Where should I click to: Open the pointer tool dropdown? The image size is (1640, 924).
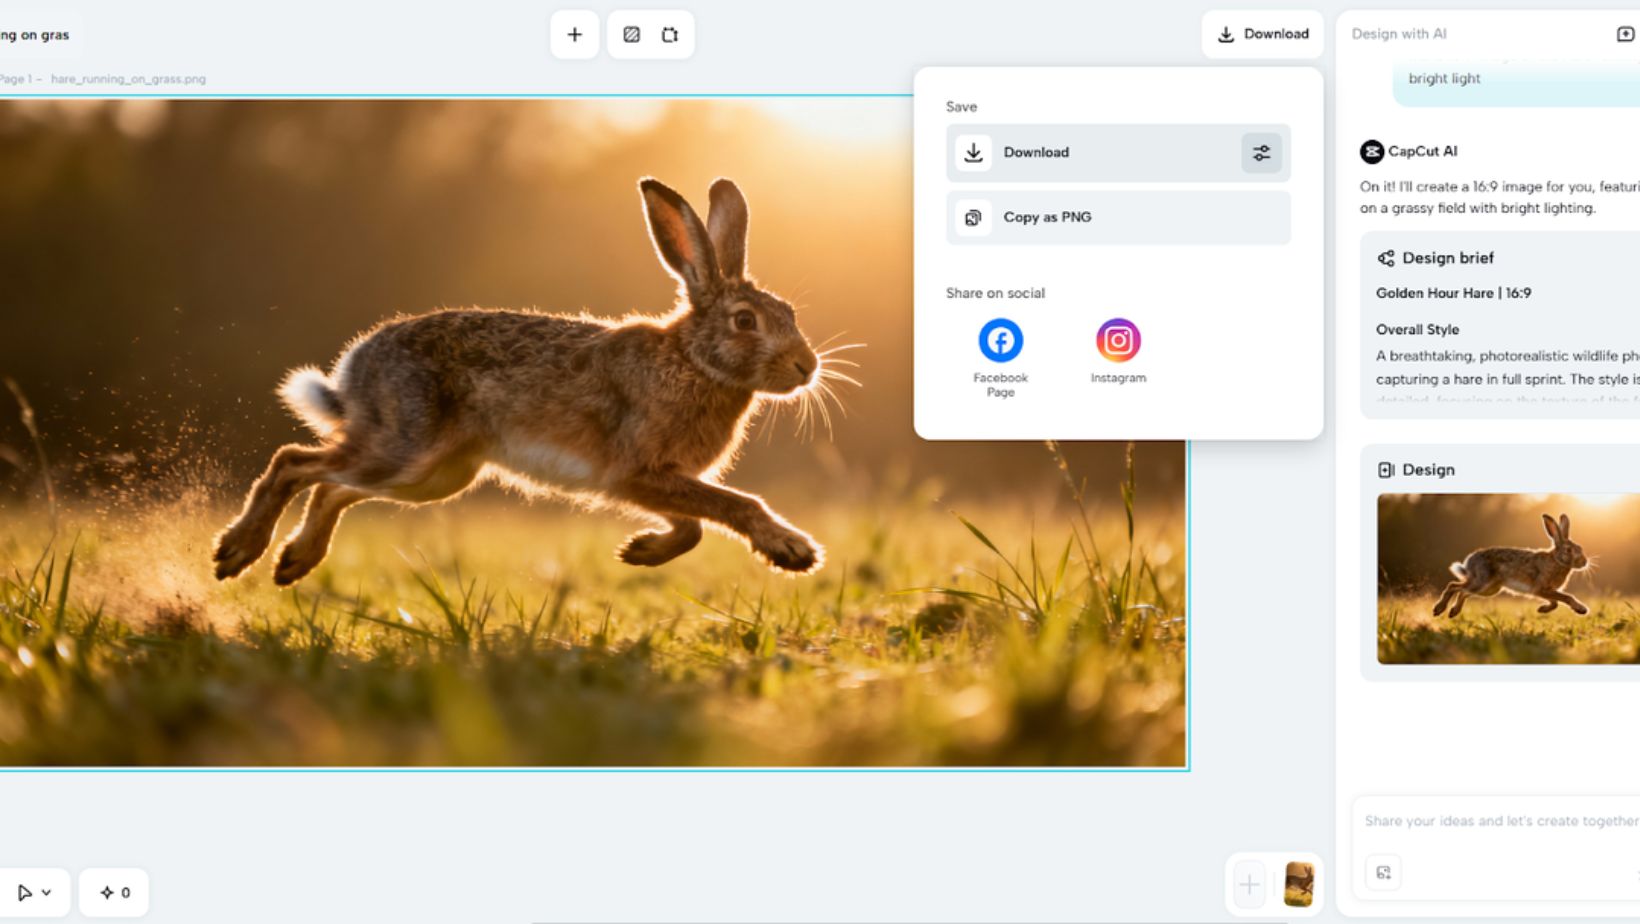click(x=33, y=892)
